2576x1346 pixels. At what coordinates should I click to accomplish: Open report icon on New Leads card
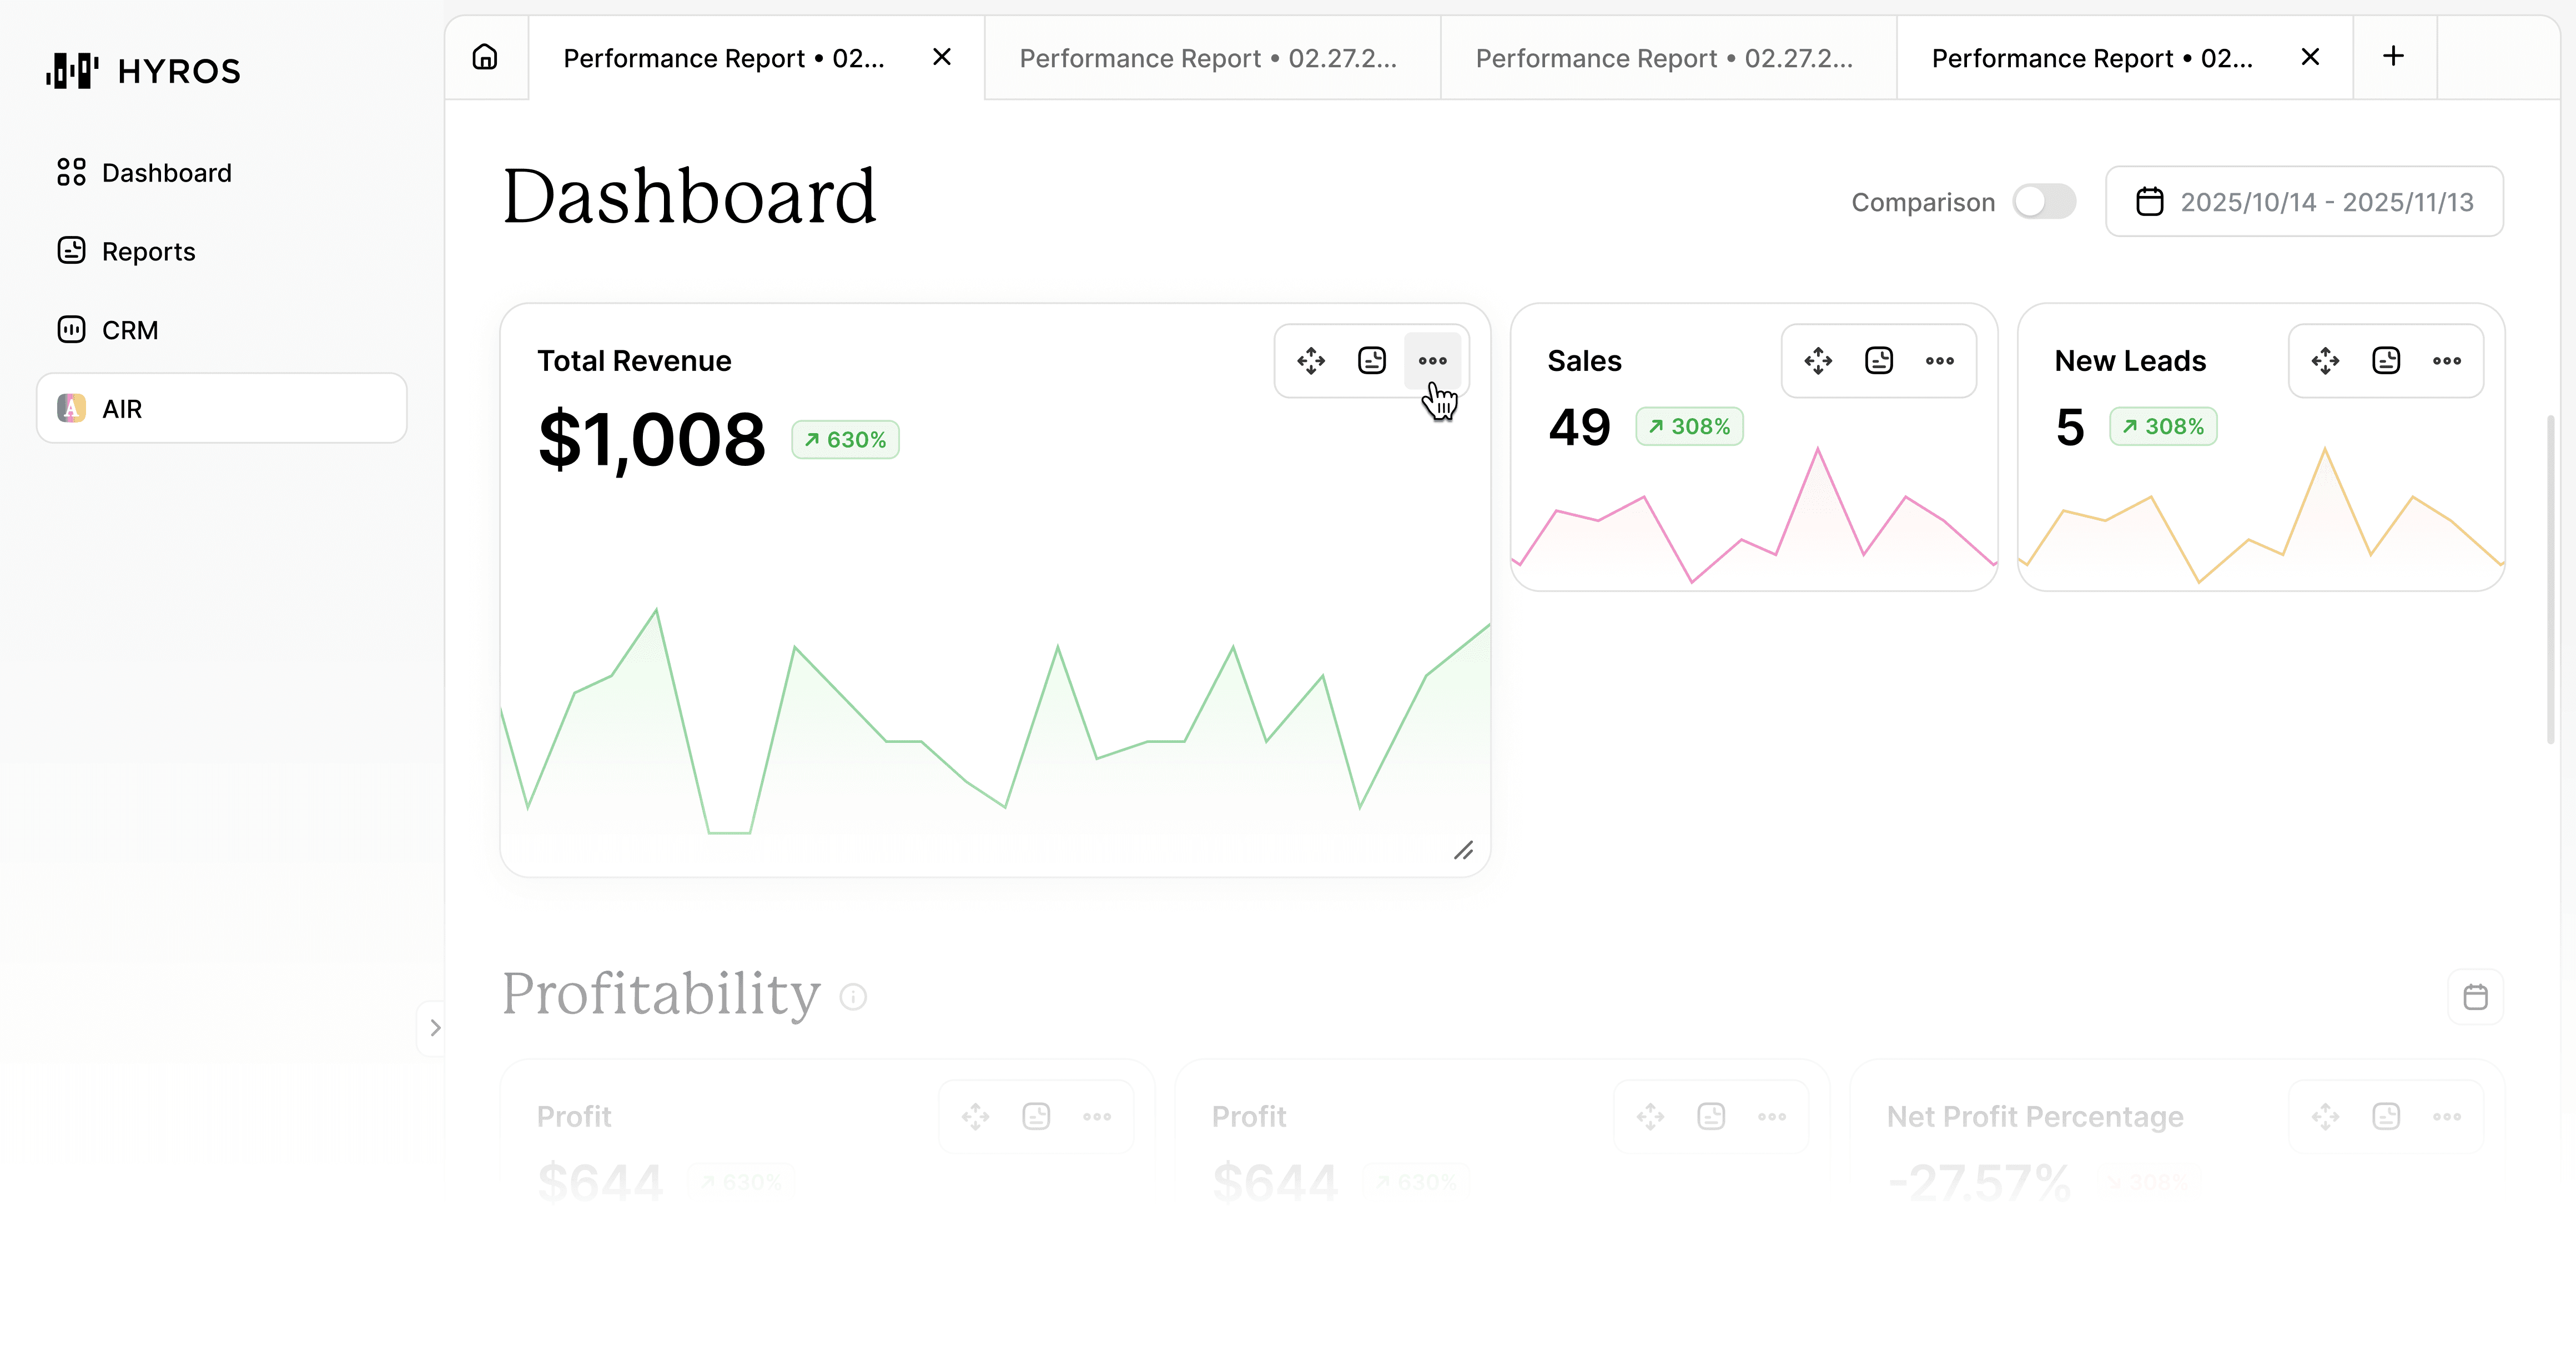click(x=2386, y=361)
